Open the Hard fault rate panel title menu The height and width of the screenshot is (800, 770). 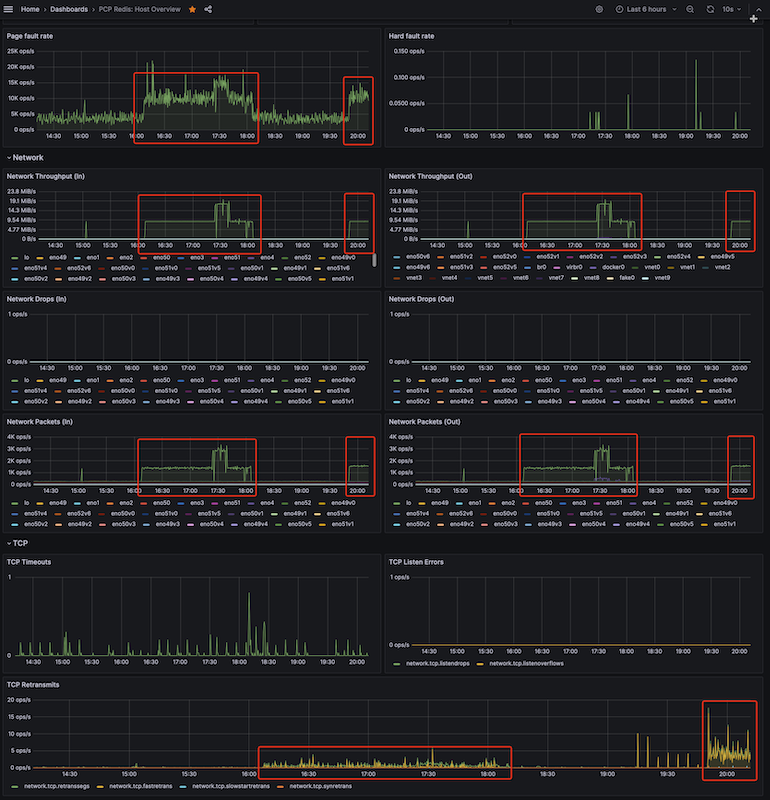[x=411, y=36]
